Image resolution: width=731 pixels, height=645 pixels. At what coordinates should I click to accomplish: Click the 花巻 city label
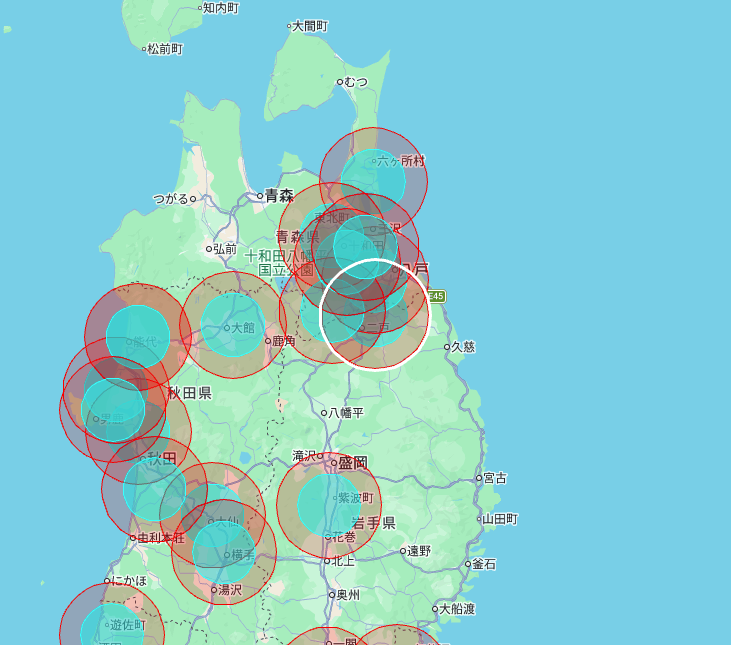pos(344,537)
